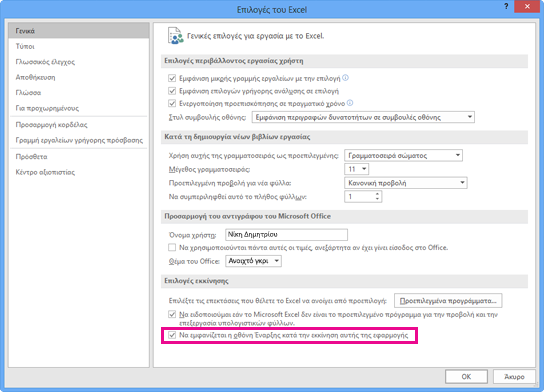Toggle Εμφάνιση μικρής γραμμής εργαλείων checkbox
This screenshot has width=544, height=392.
pyautogui.click(x=172, y=78)
